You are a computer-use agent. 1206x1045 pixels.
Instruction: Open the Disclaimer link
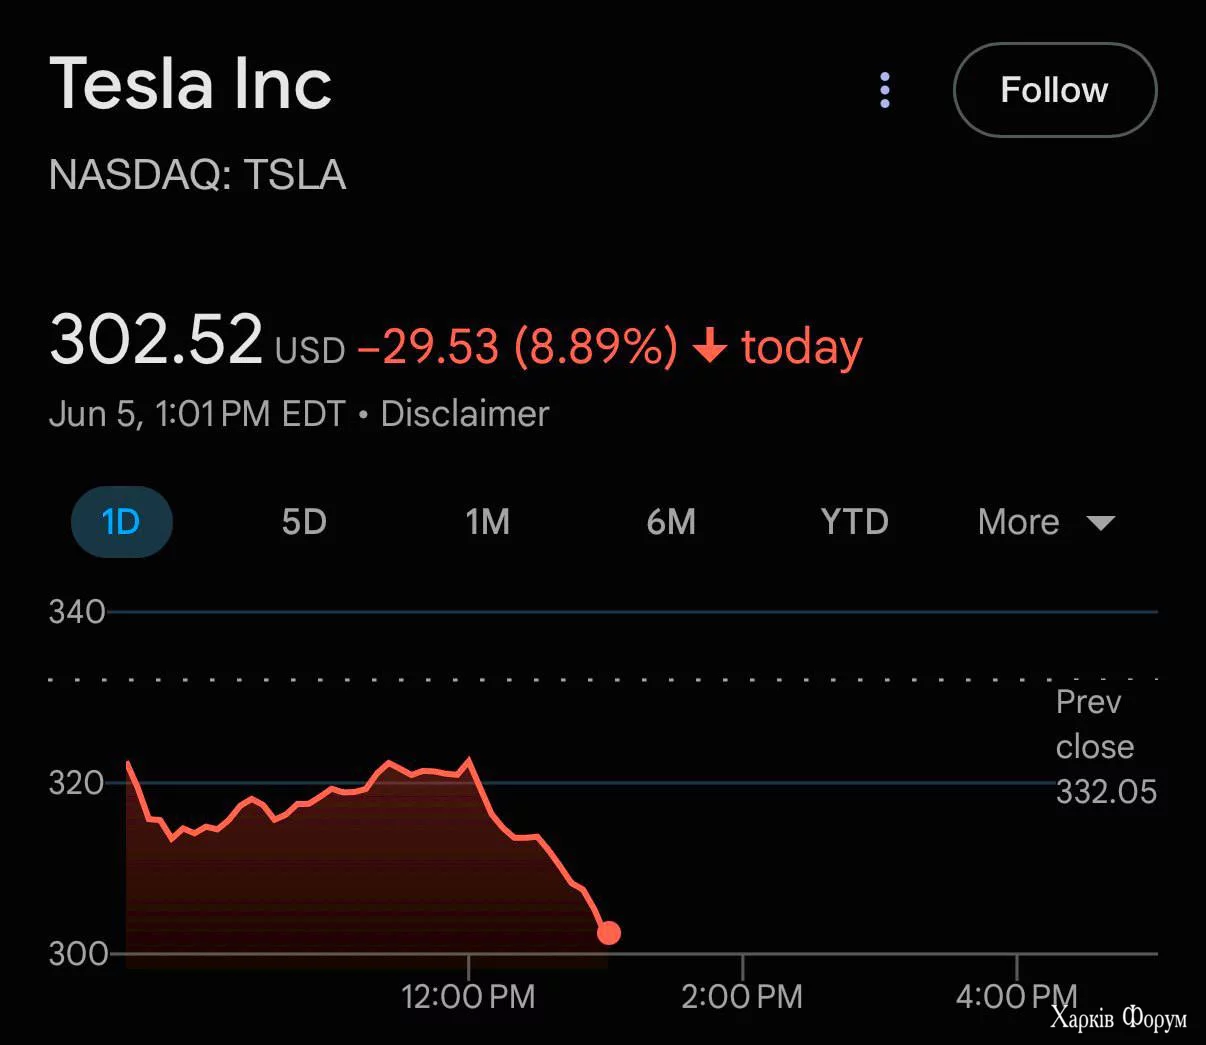tap(465, 414)
